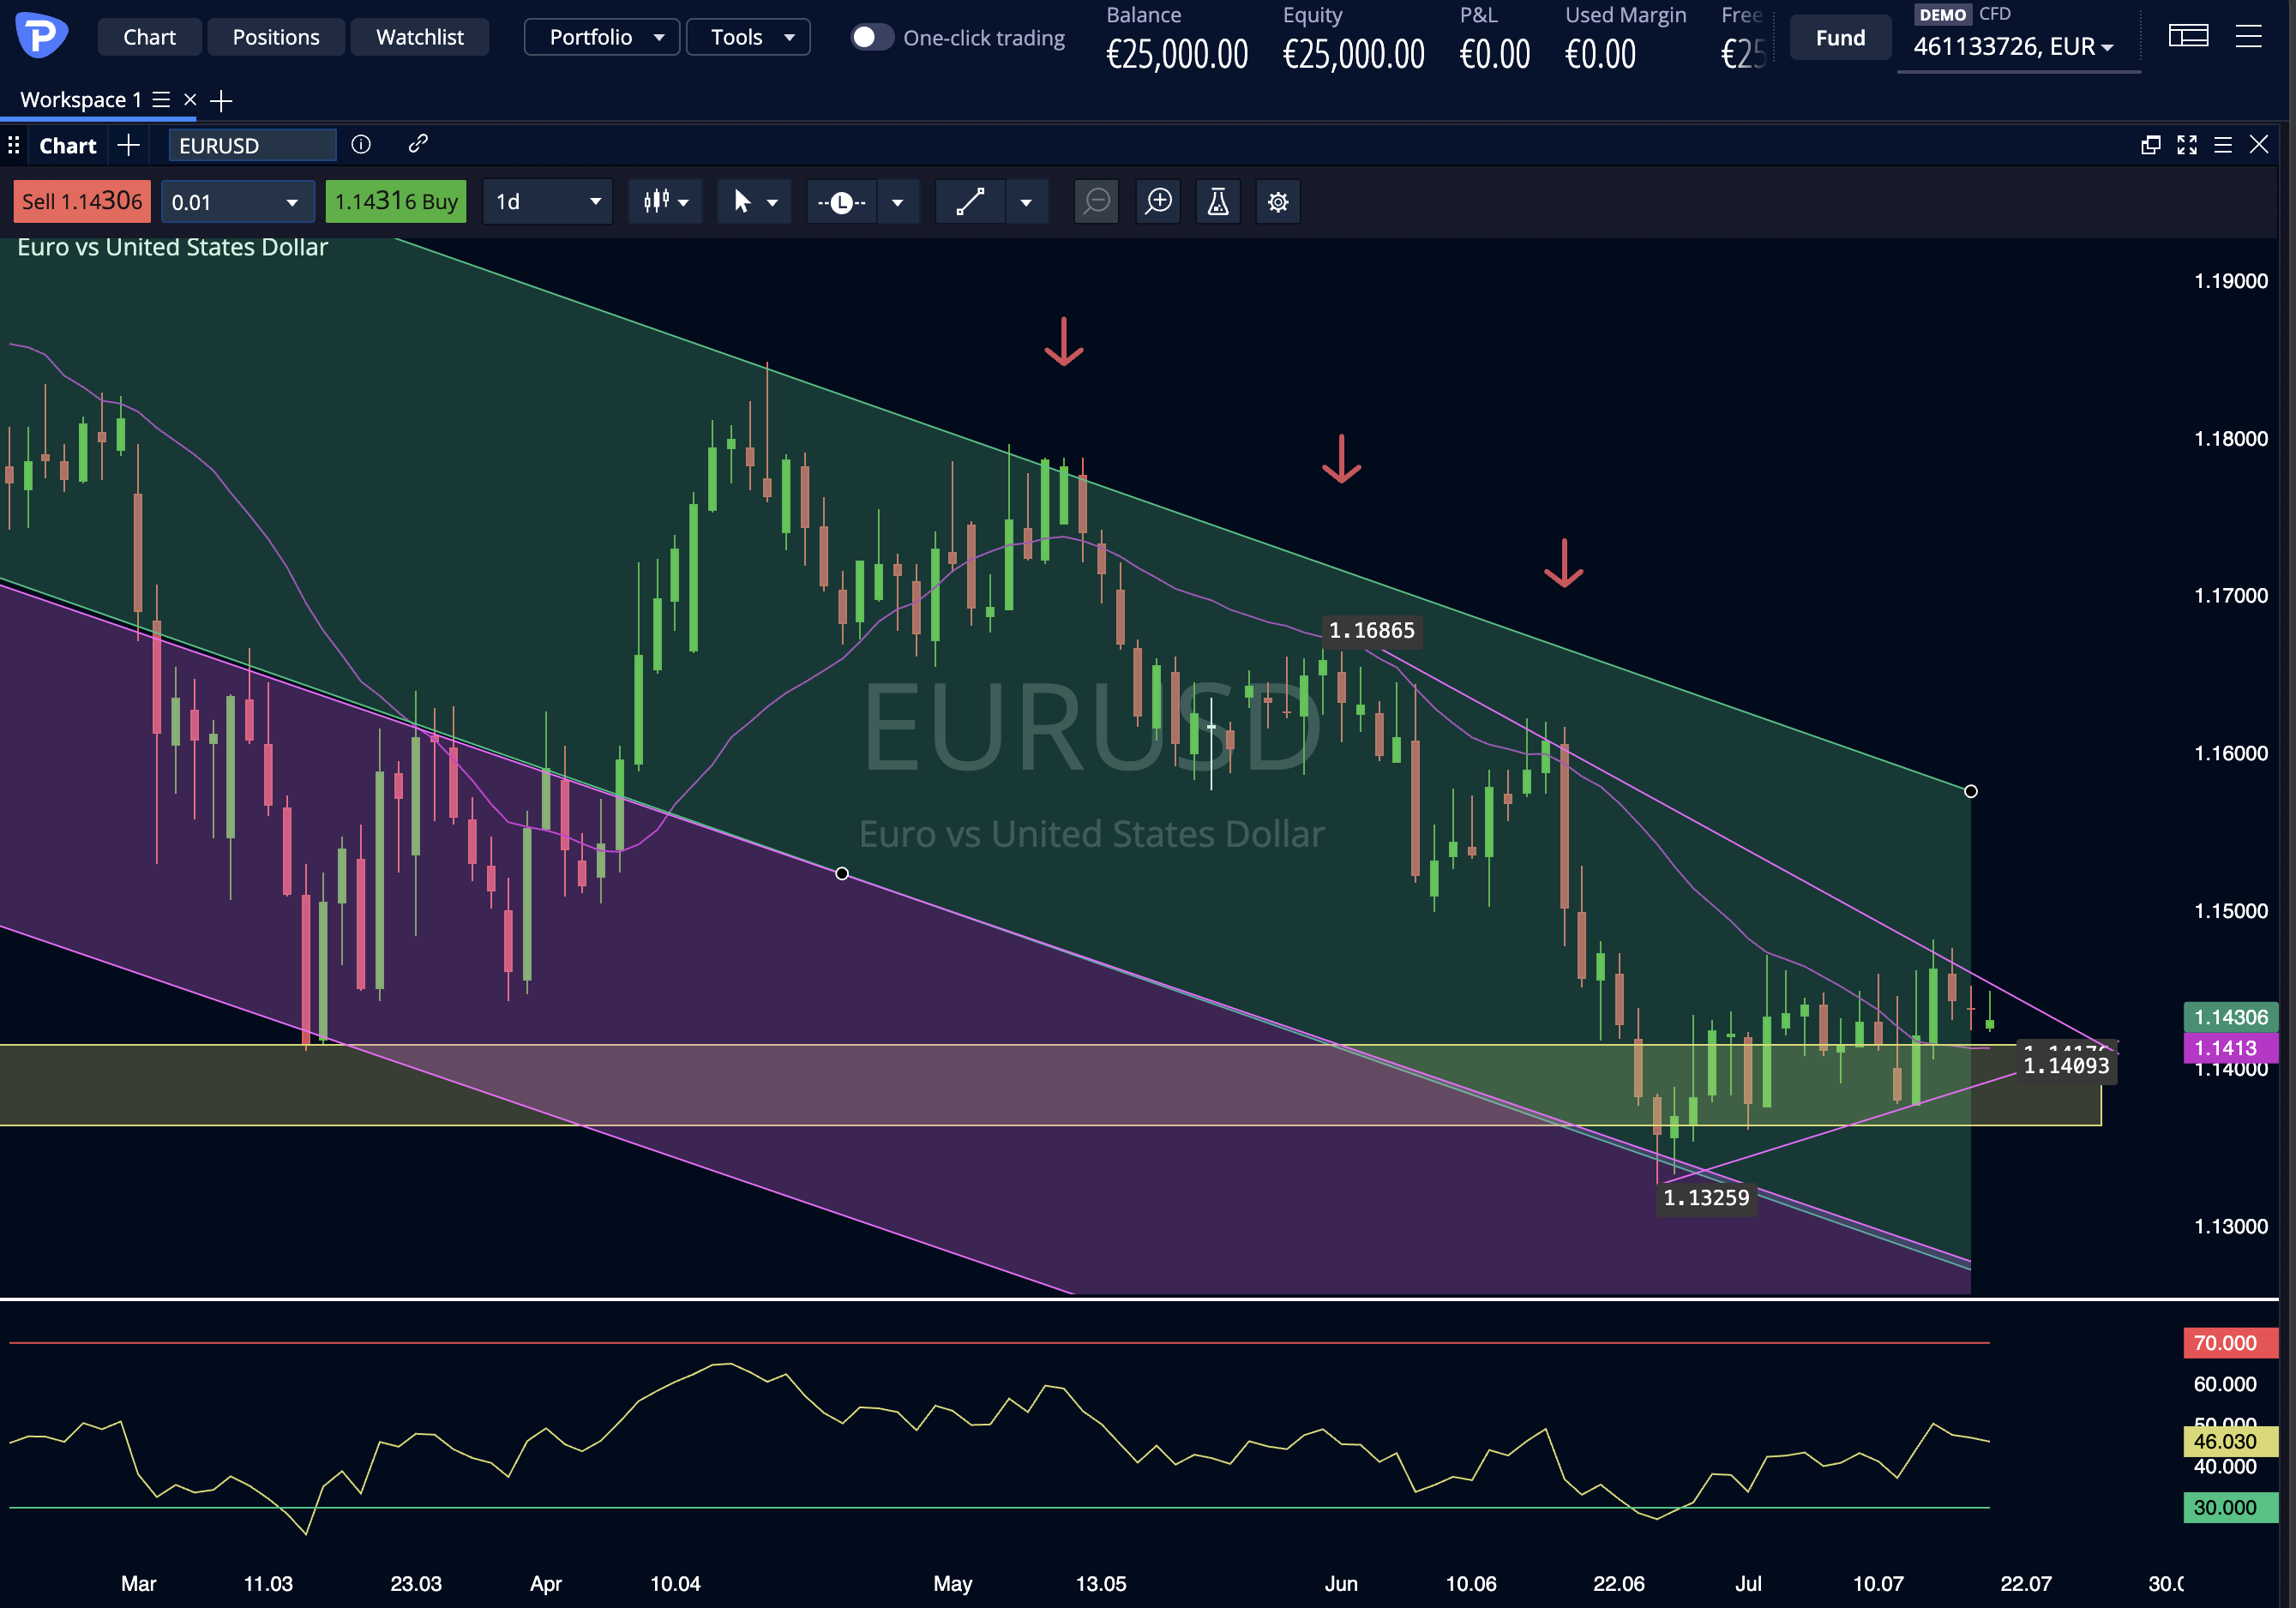Click the middle channel line anchor point
The width and height of the screenshot is (2296, 1608).
click(842, 874)
